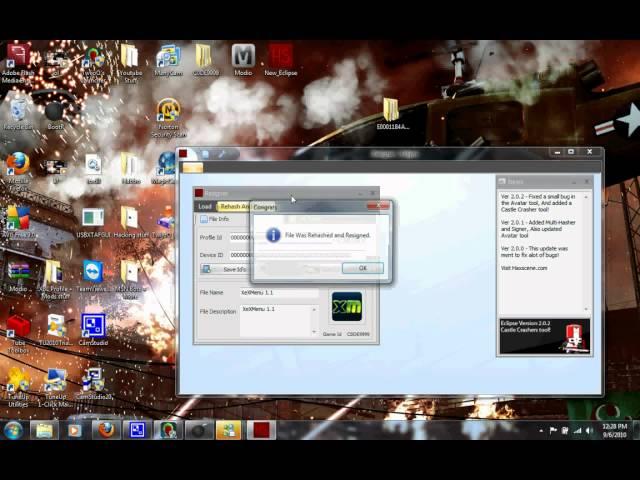The width and height of the screenshot is (640, 480).
Task: Click the volume icon in system tray
Action: [589, 430]
